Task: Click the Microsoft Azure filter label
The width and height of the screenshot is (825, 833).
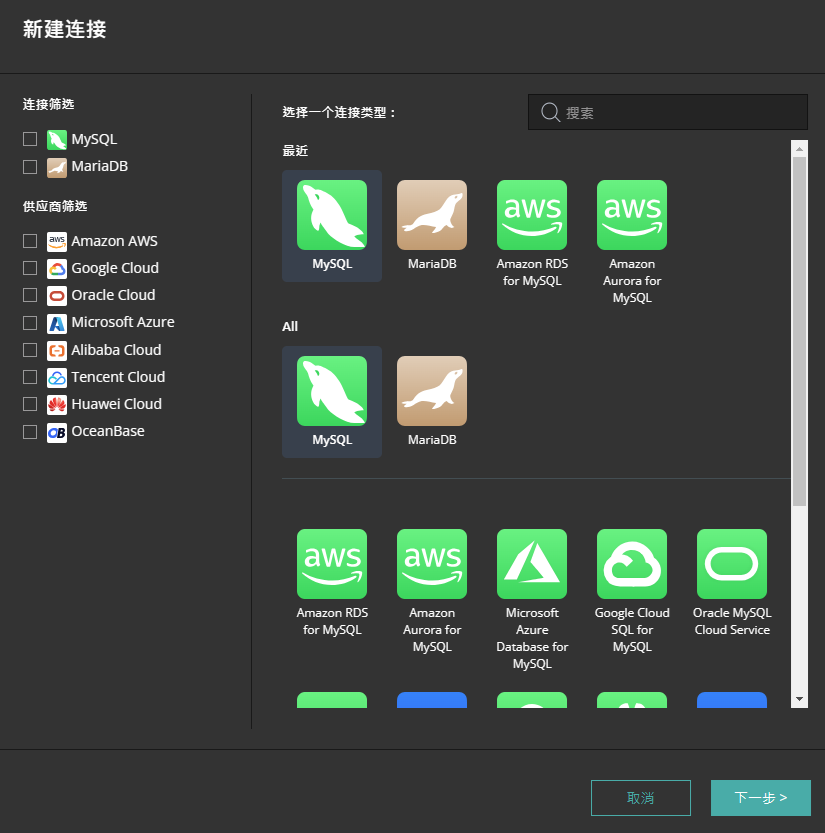Action: pos(123,322)
